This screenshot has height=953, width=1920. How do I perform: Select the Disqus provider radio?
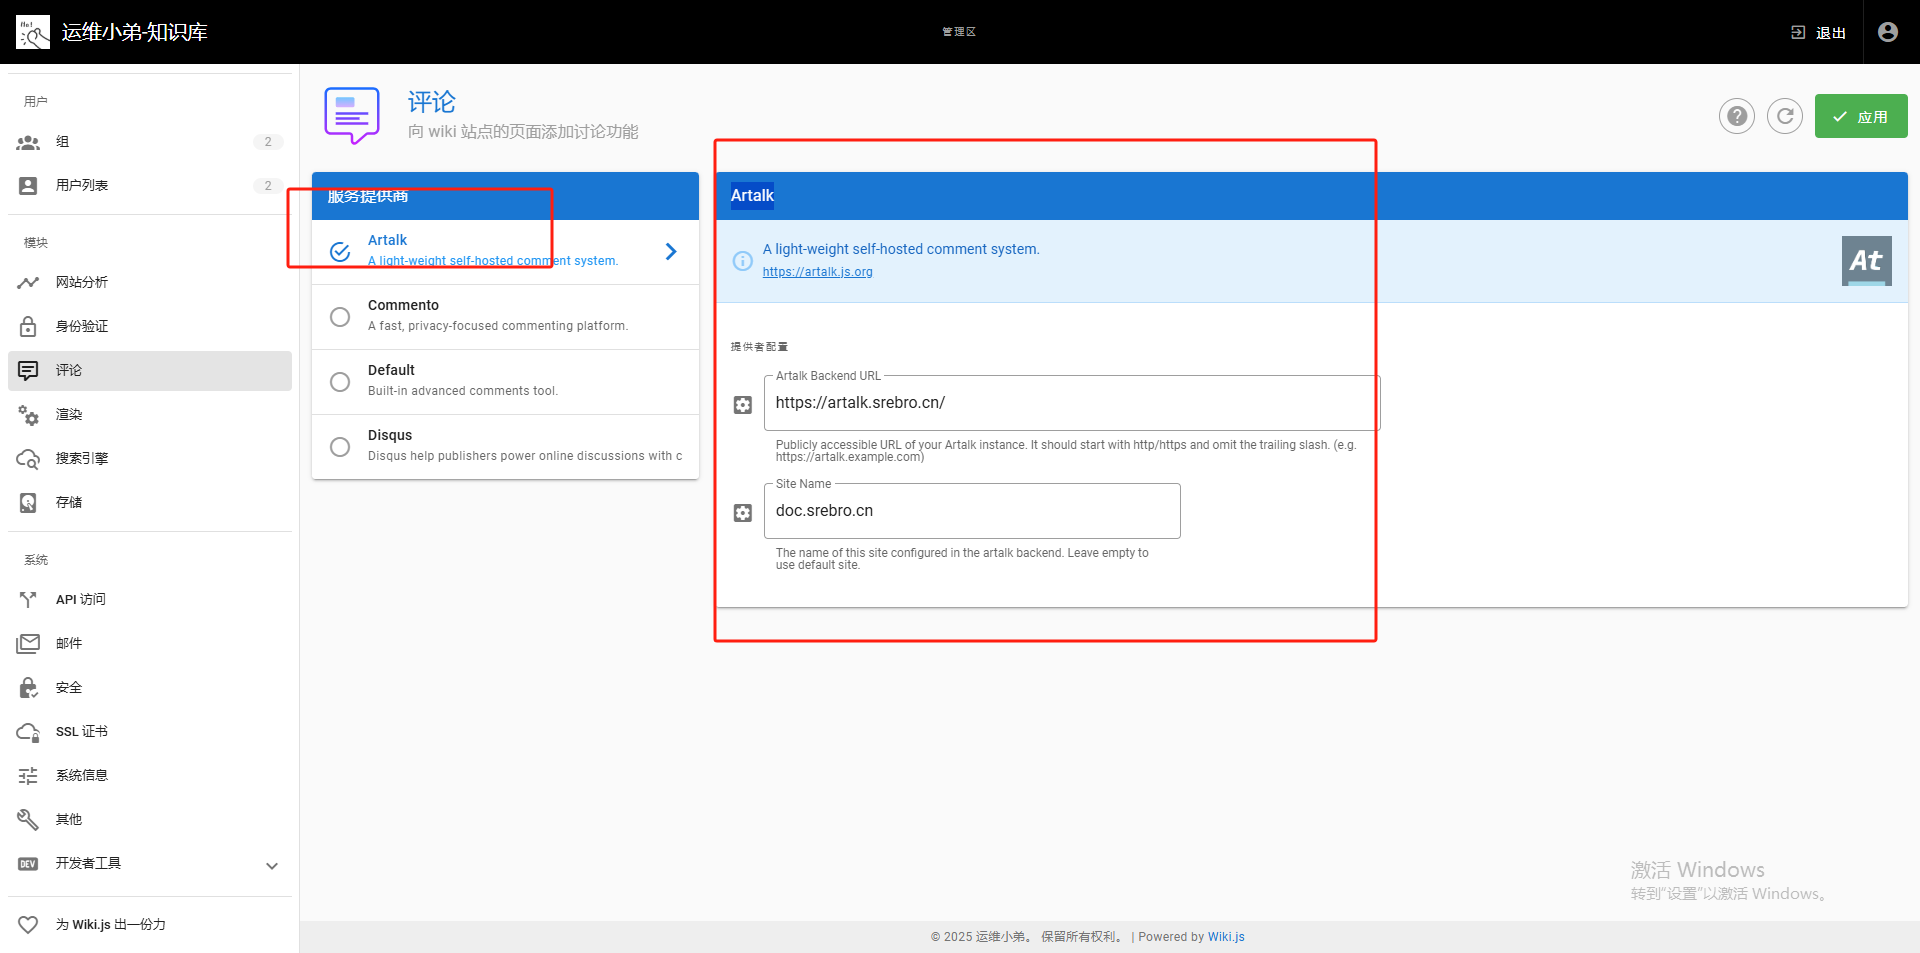[340, 447]
